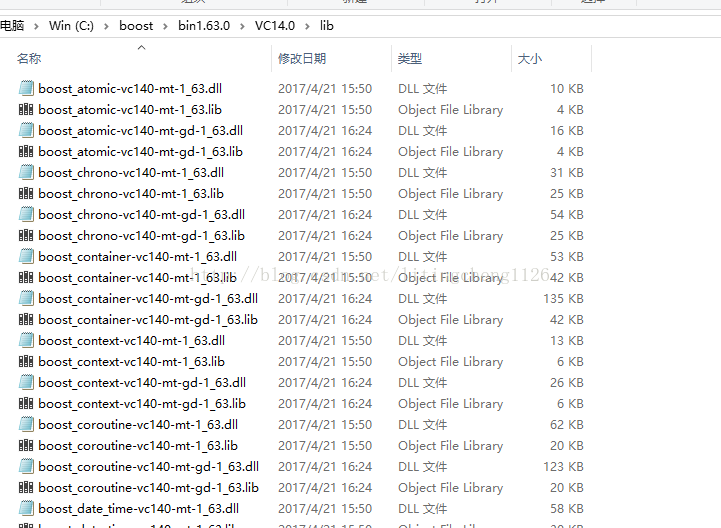Expand breadcrumb chevron after VC14.0
The width and height of the screenshot is (721, 528).
pyautogui.click(x=307, y=26)
